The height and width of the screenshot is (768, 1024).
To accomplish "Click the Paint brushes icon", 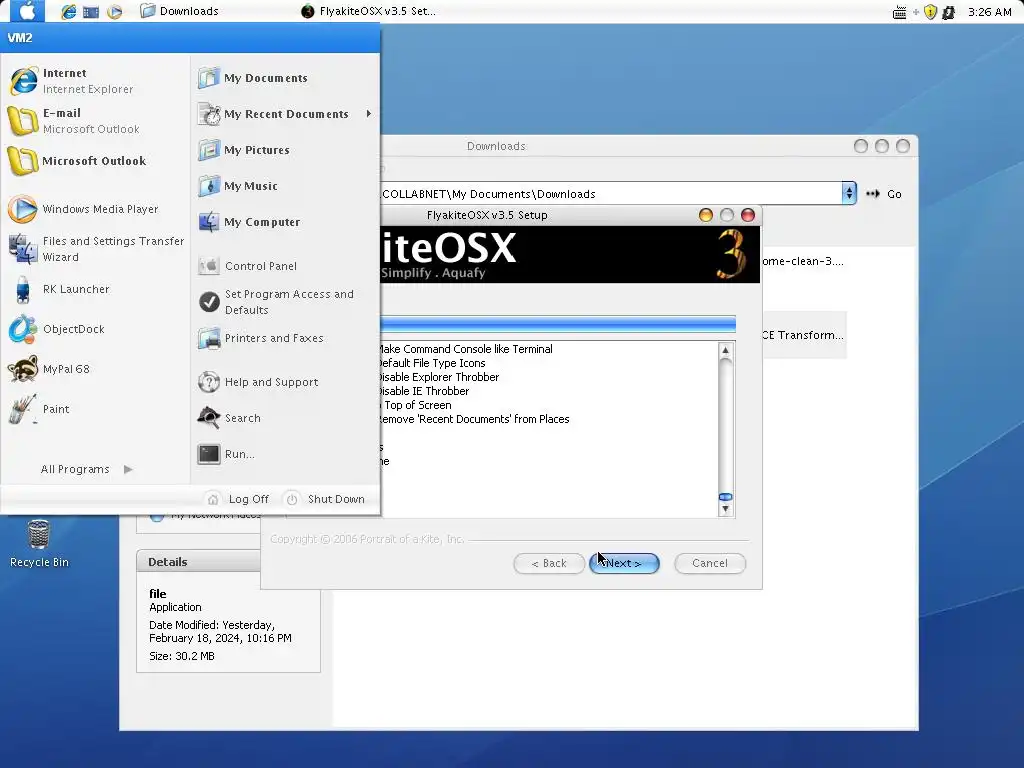I will [23, 409].
